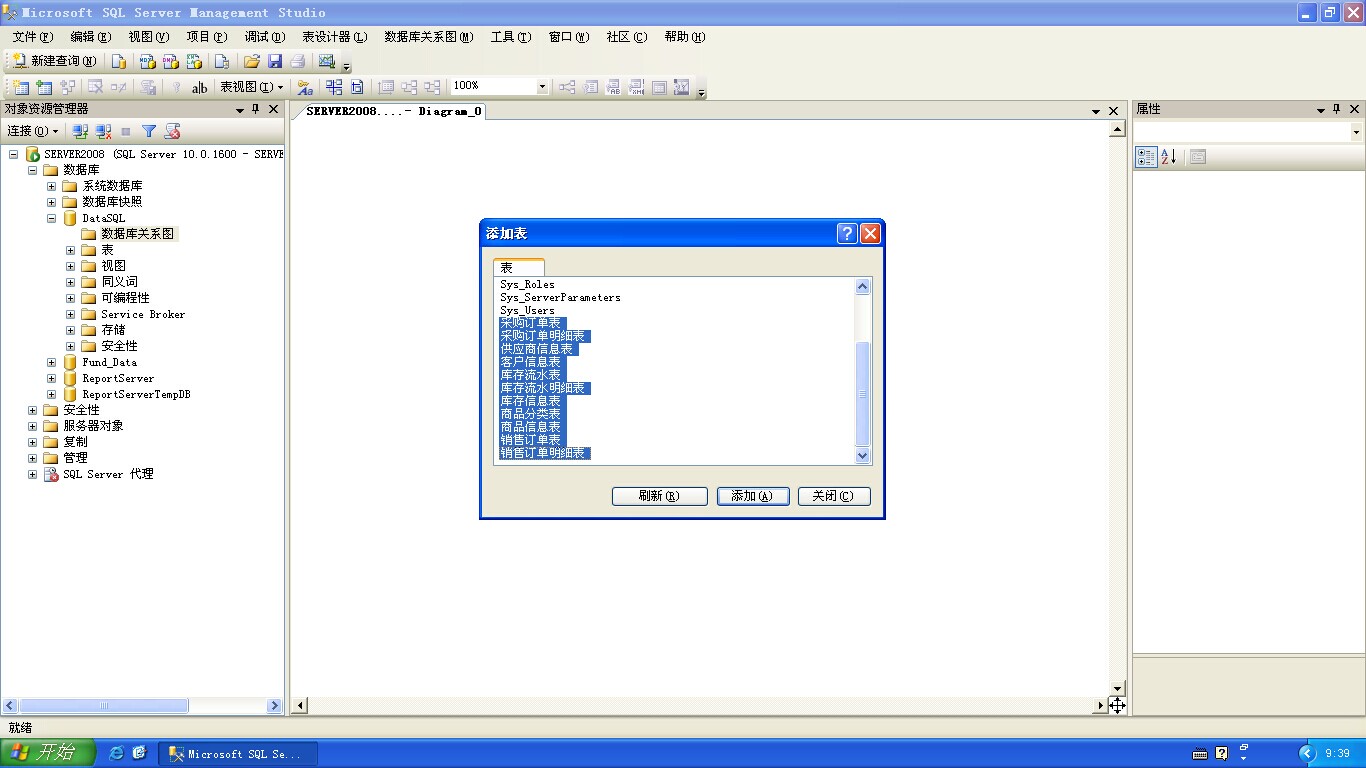Select the SERVER2008 Diagram_0 document tab
Screen dimensions: 1366x768
coord(392,111)
